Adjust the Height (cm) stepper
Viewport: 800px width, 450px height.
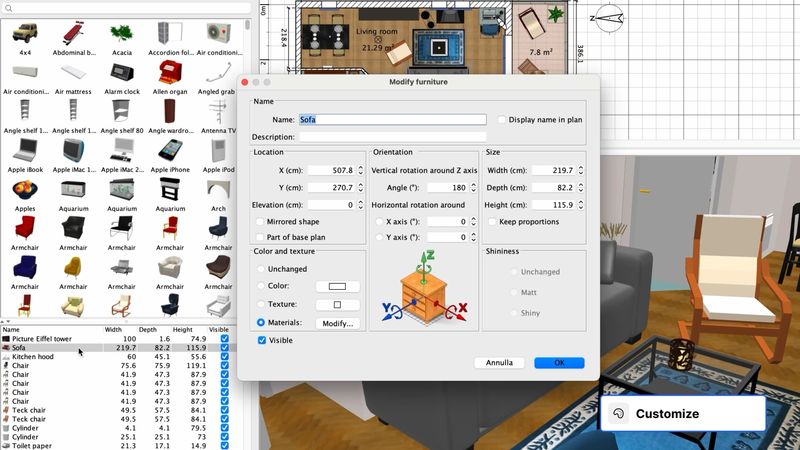point(581,205)
